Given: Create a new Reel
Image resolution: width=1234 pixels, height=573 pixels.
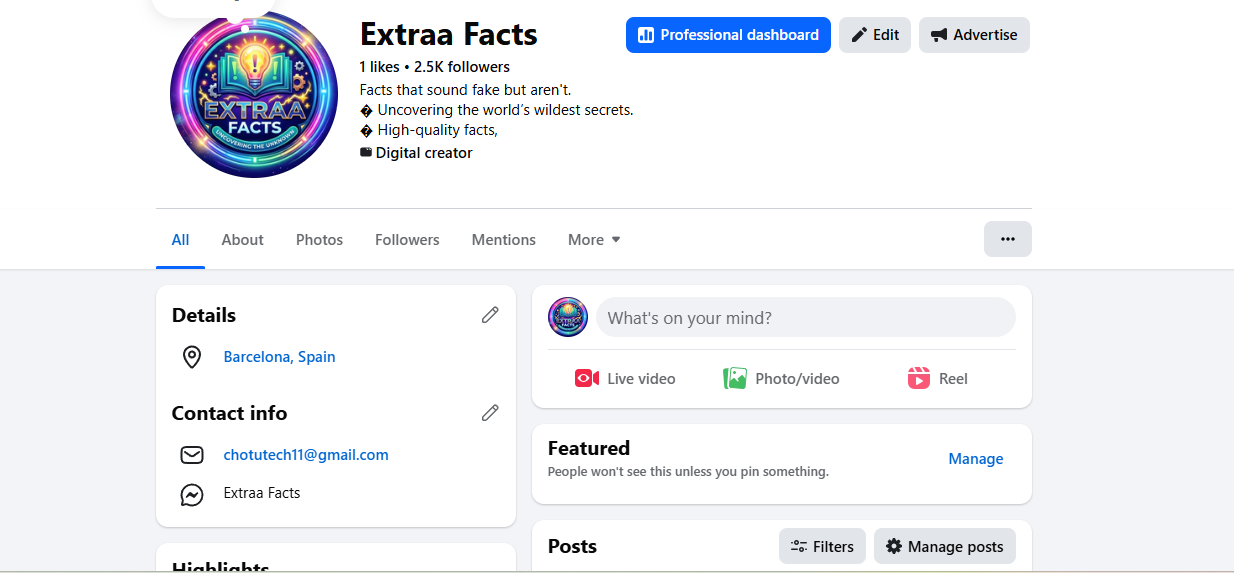Looking at the screenshot, I should click(937, 379).
